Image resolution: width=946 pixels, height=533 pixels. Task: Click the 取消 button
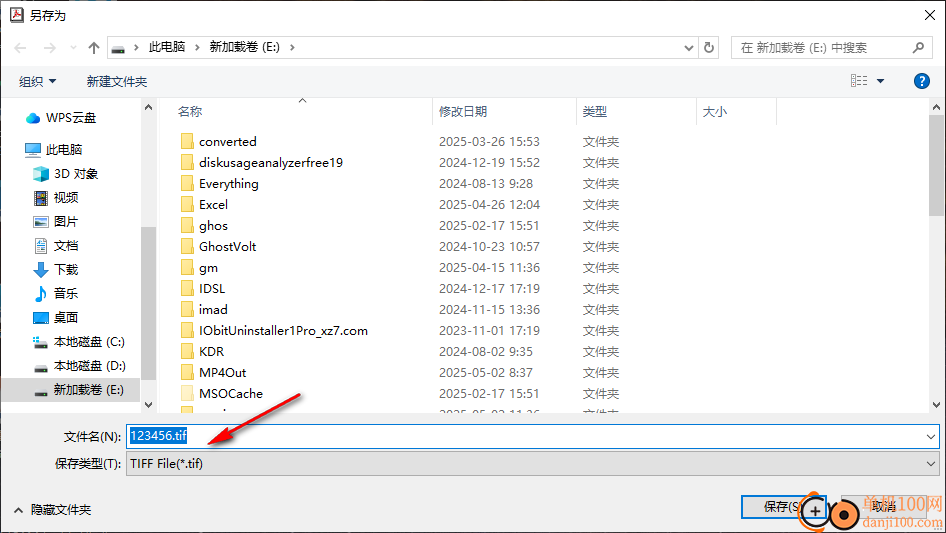pos(883,506)
